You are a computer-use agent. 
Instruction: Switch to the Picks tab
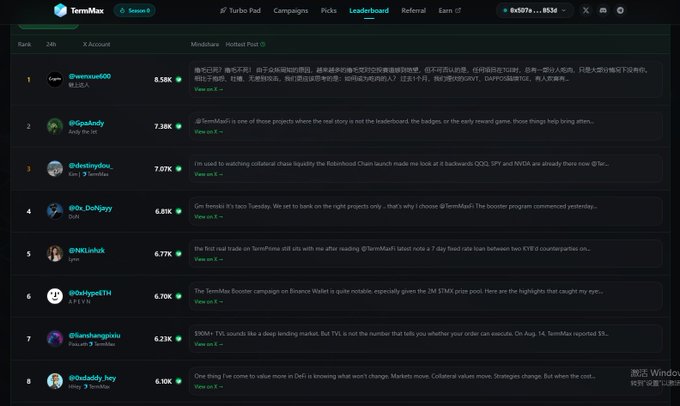point(329,10)
